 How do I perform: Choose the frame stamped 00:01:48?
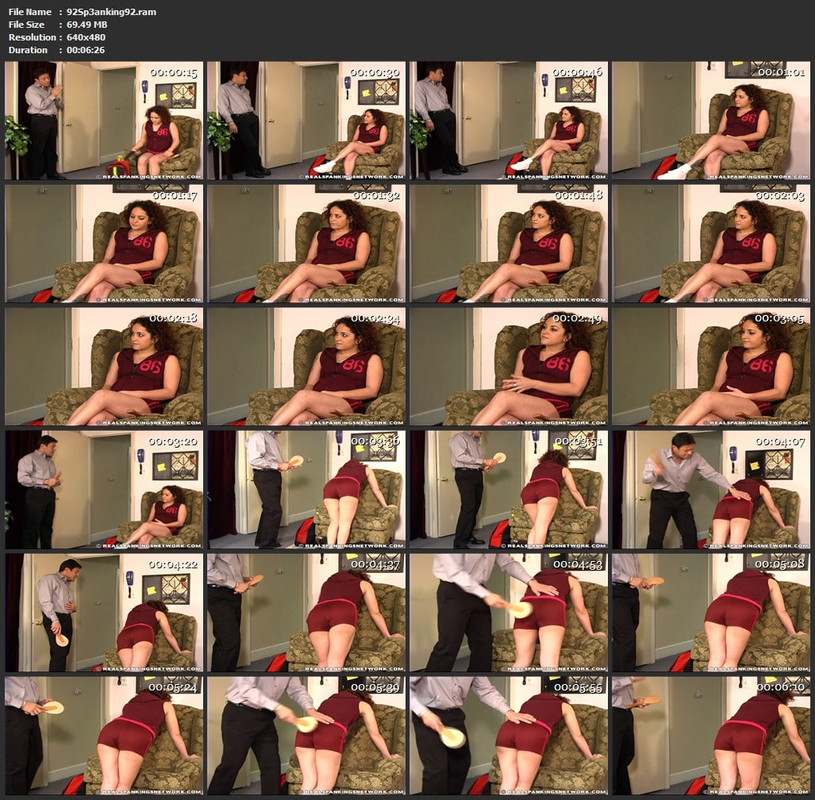(509, 244)
